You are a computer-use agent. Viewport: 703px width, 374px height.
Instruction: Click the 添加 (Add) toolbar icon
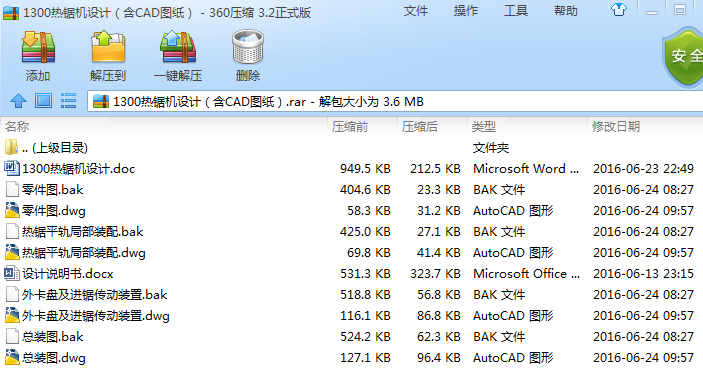[x=38, y=47]
